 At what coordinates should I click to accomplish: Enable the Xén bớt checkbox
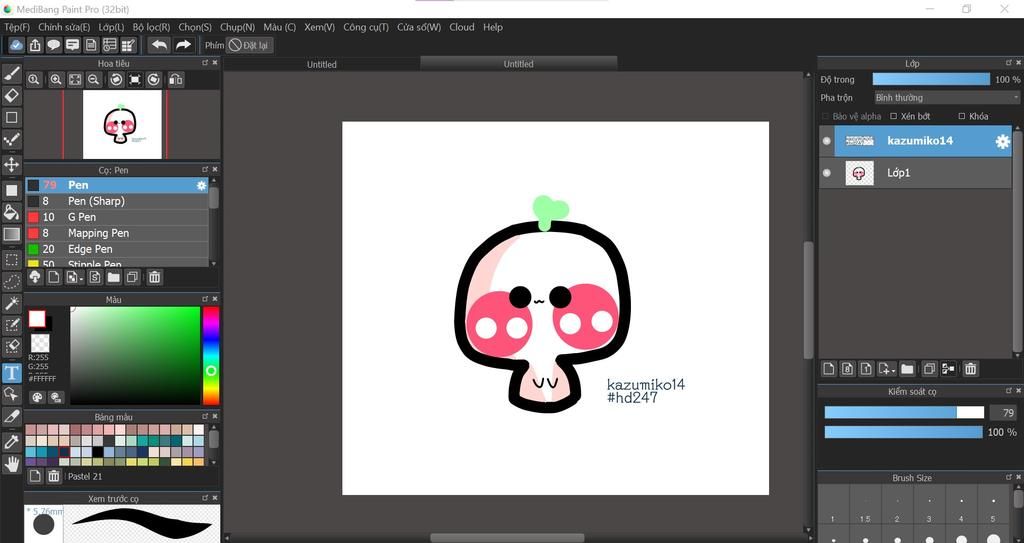point(894,116)
